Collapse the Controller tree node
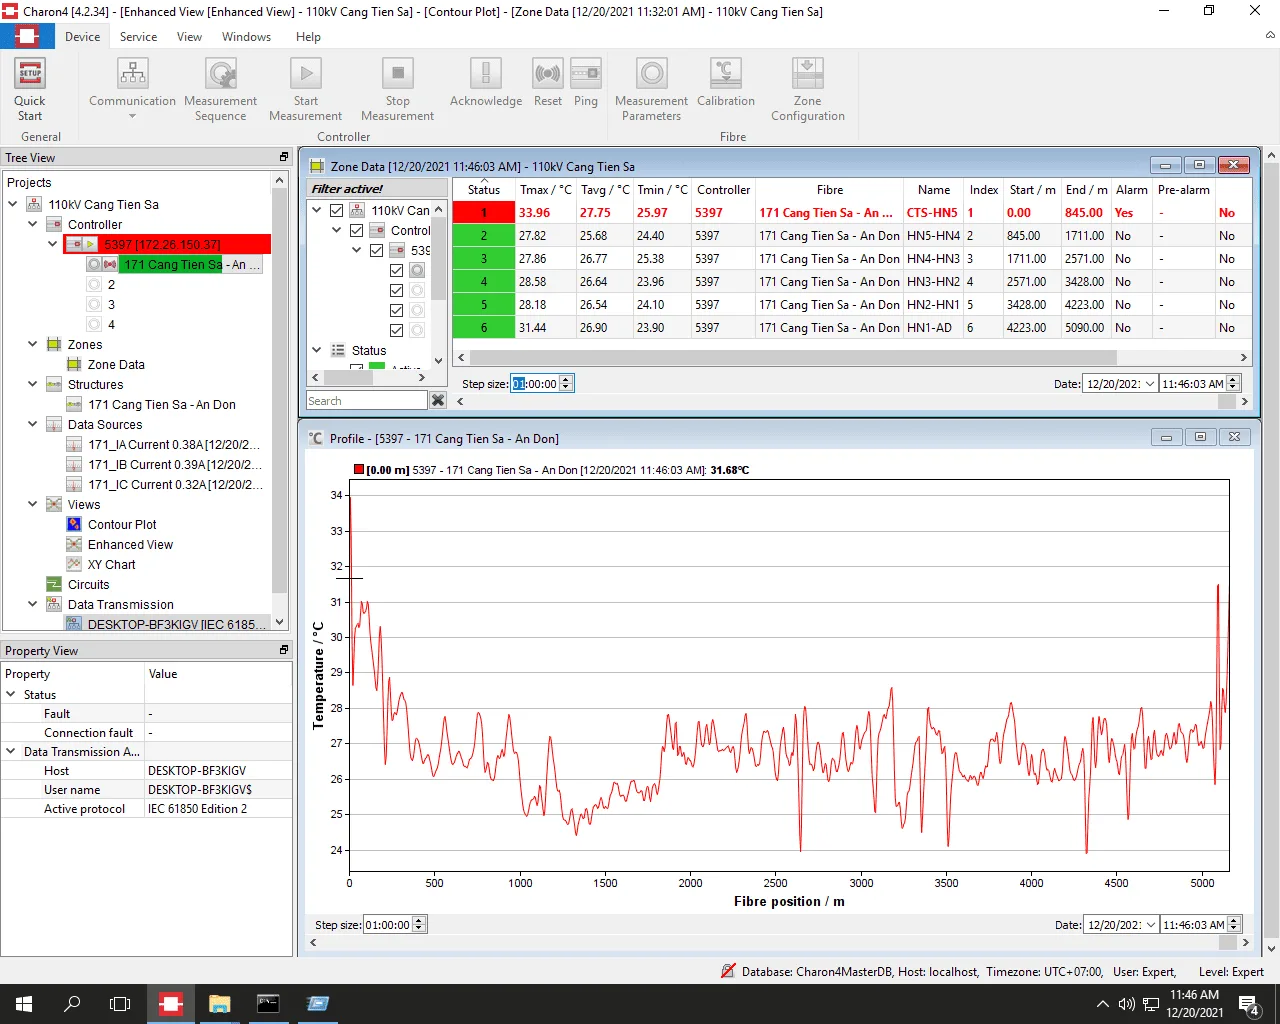The height and width of the screenshot is (1024, 1280). [33, 224]
